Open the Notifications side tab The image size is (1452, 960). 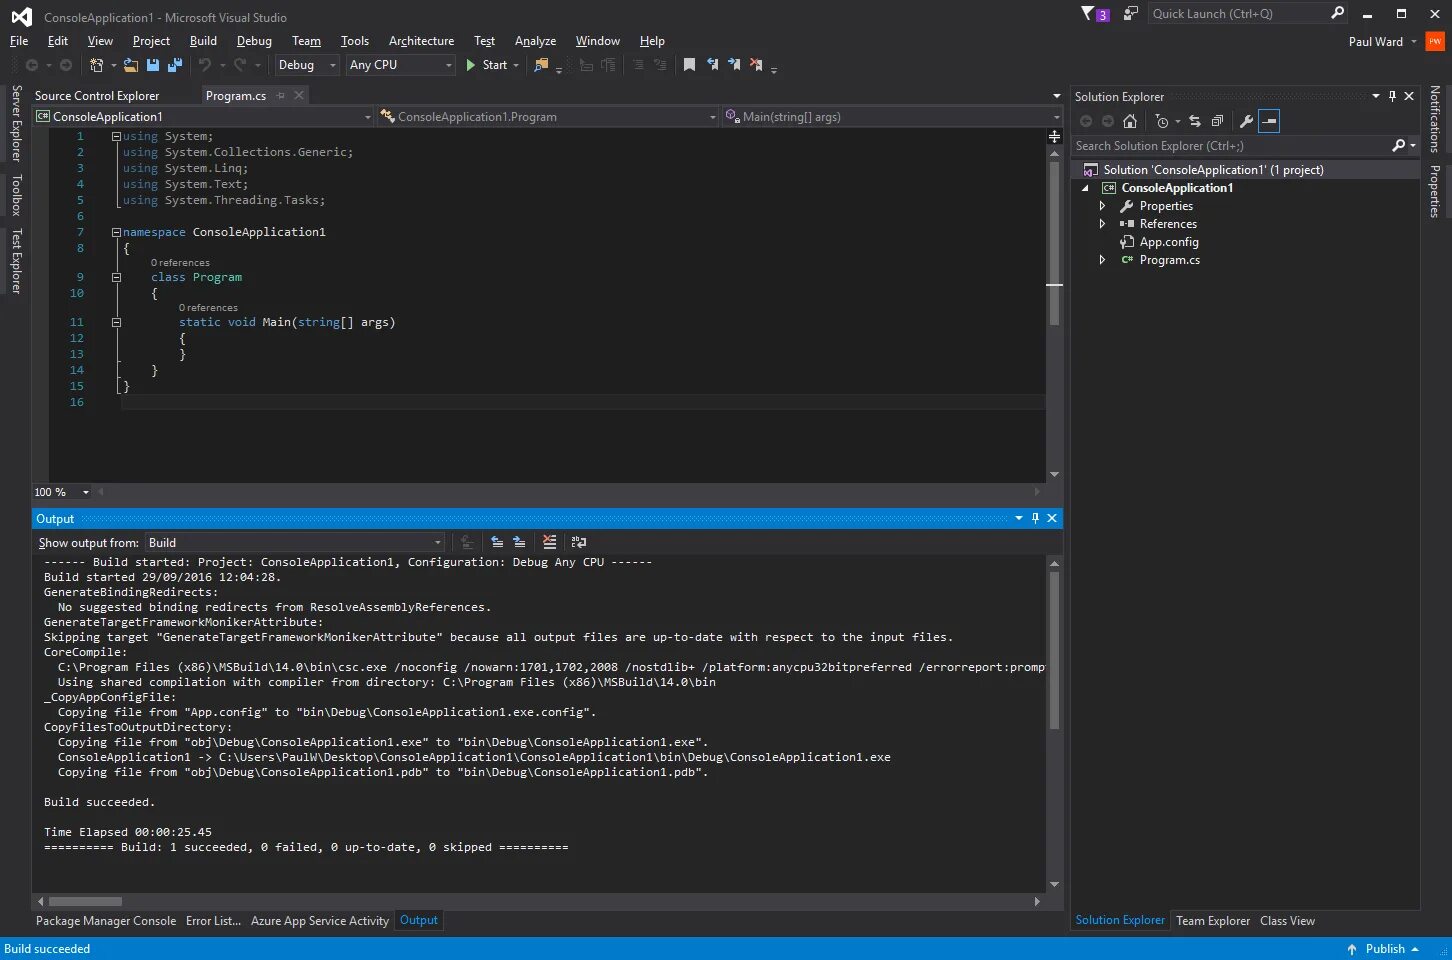(x=1434, y=119)
